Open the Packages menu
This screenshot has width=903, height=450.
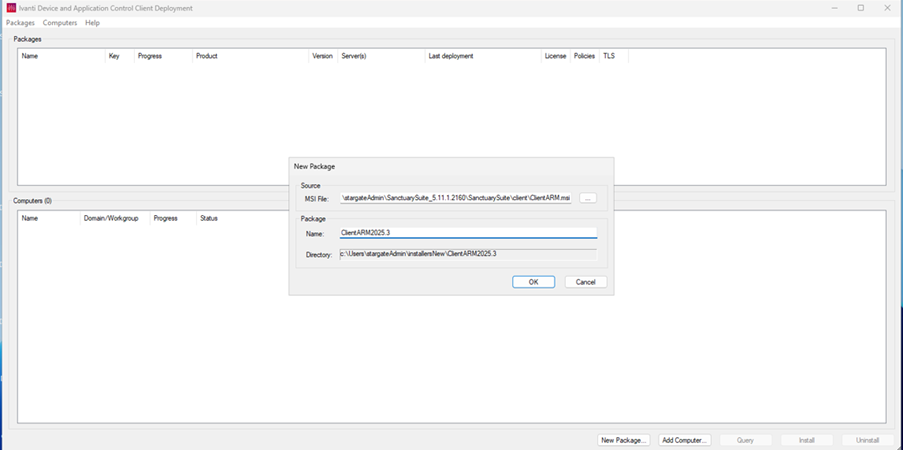[x=20, y=23]
